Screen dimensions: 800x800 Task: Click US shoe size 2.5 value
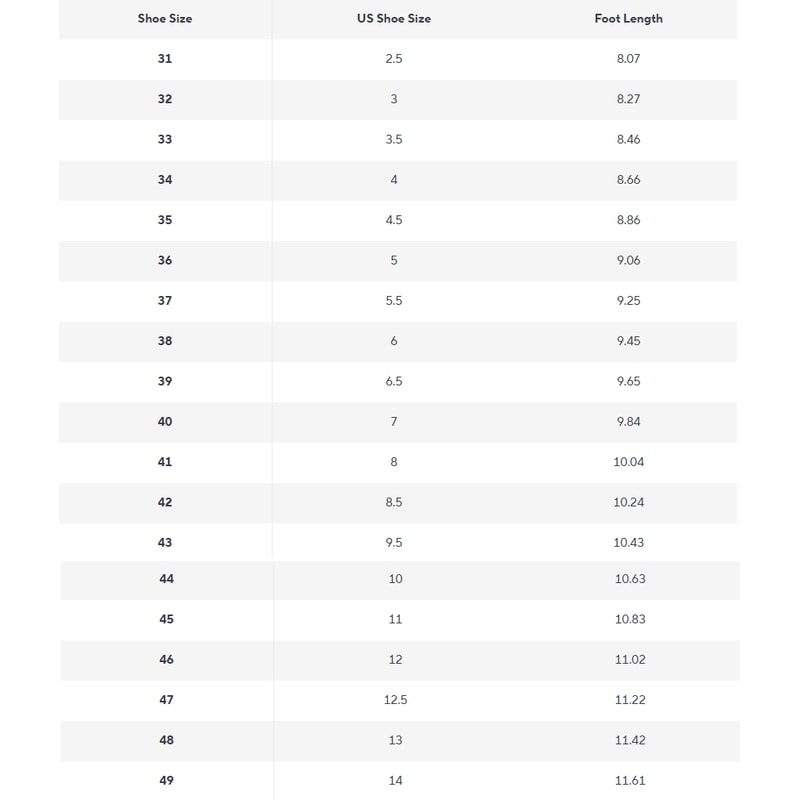coord(394,59)
